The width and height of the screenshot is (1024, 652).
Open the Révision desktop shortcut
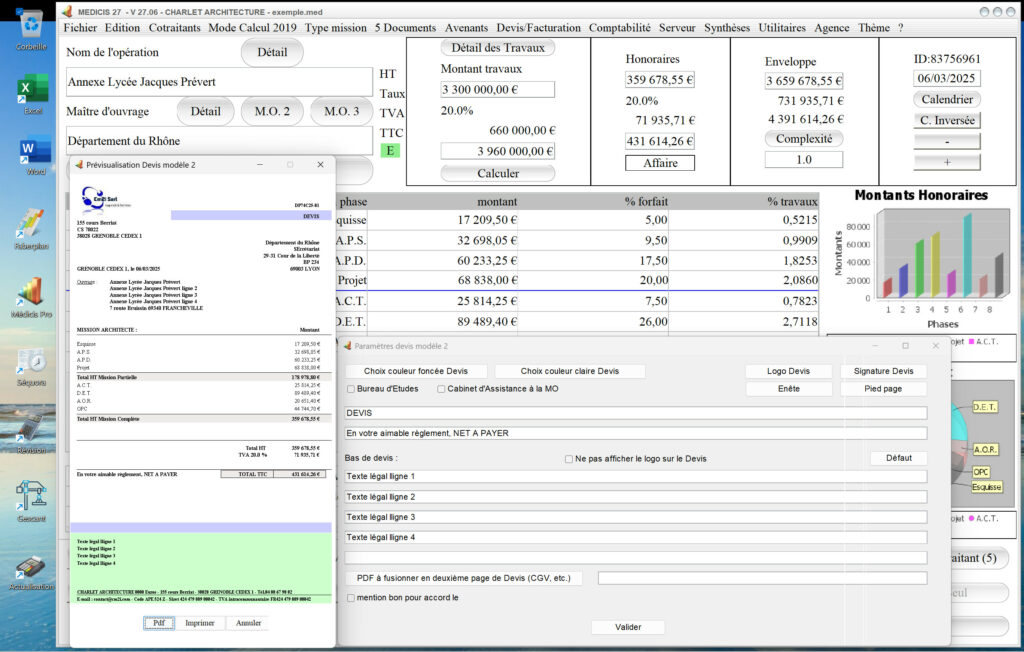[x=31, y=434]
